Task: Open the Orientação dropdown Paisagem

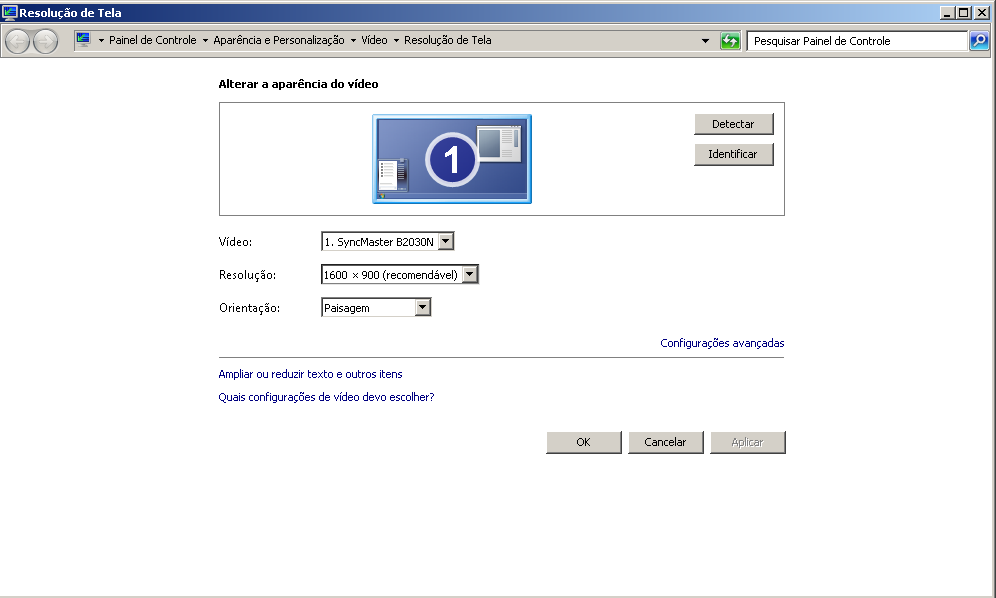Action: (376, 308)
